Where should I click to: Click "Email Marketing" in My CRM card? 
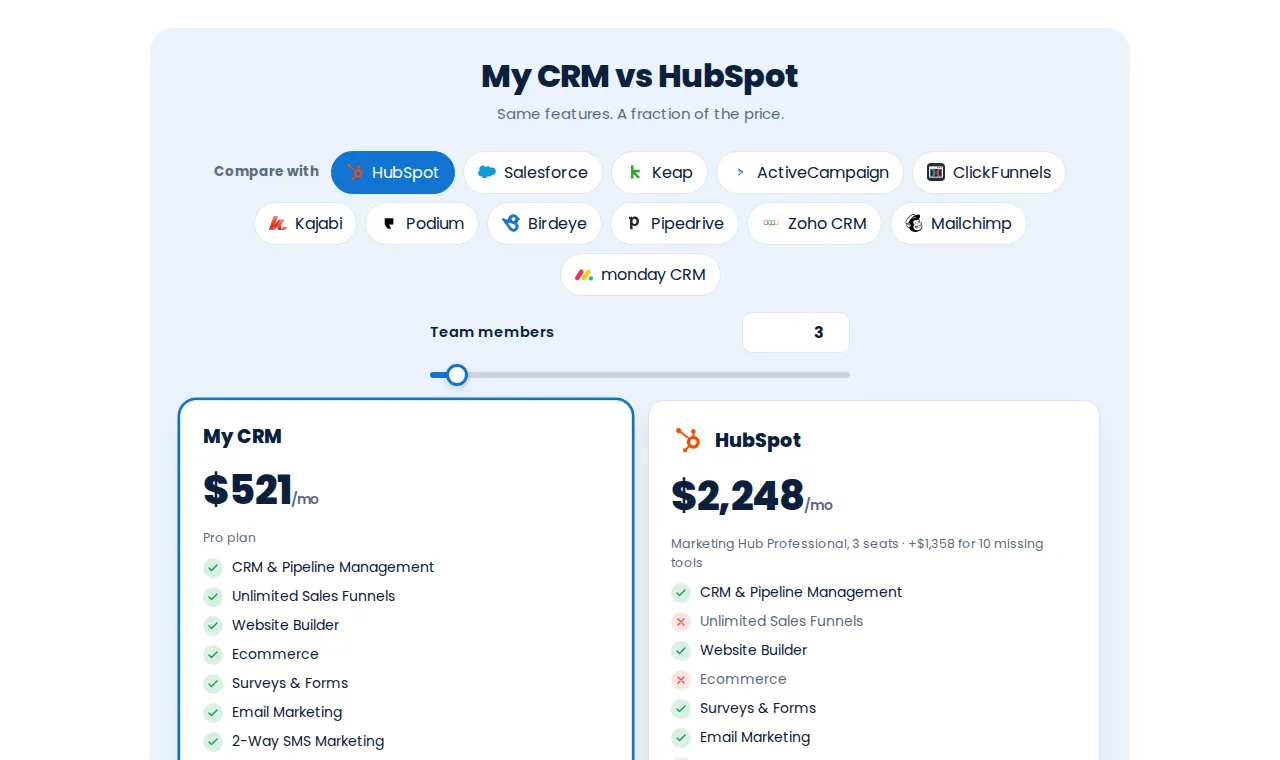coord(287,712)
